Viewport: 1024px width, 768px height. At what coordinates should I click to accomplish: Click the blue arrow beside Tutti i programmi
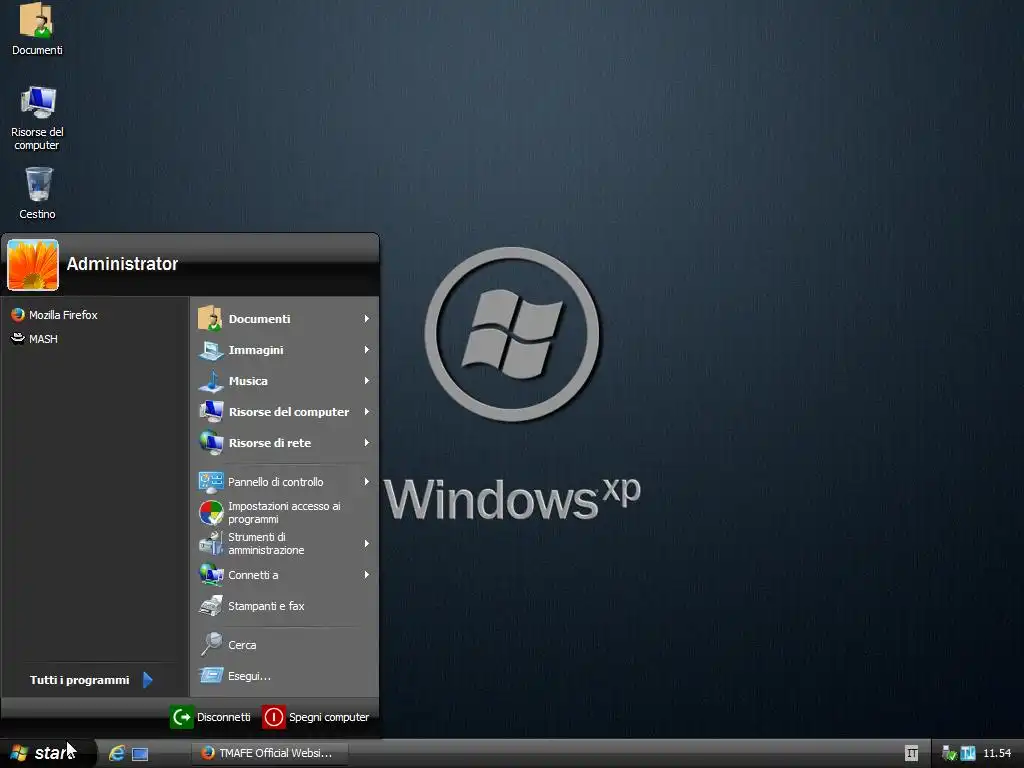148,680
